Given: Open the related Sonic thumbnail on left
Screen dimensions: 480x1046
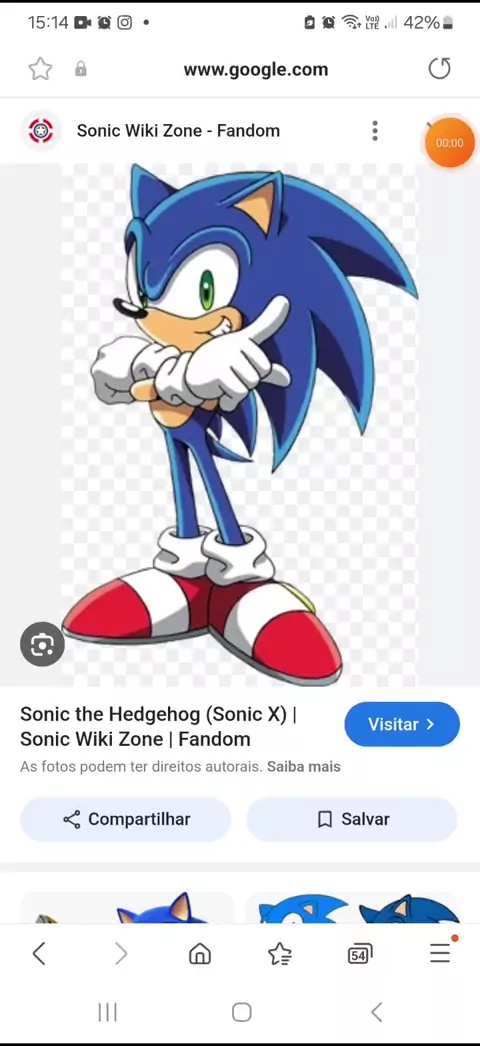Looking at the screenshot, I should pyautogui.click(x=127, y=909).
